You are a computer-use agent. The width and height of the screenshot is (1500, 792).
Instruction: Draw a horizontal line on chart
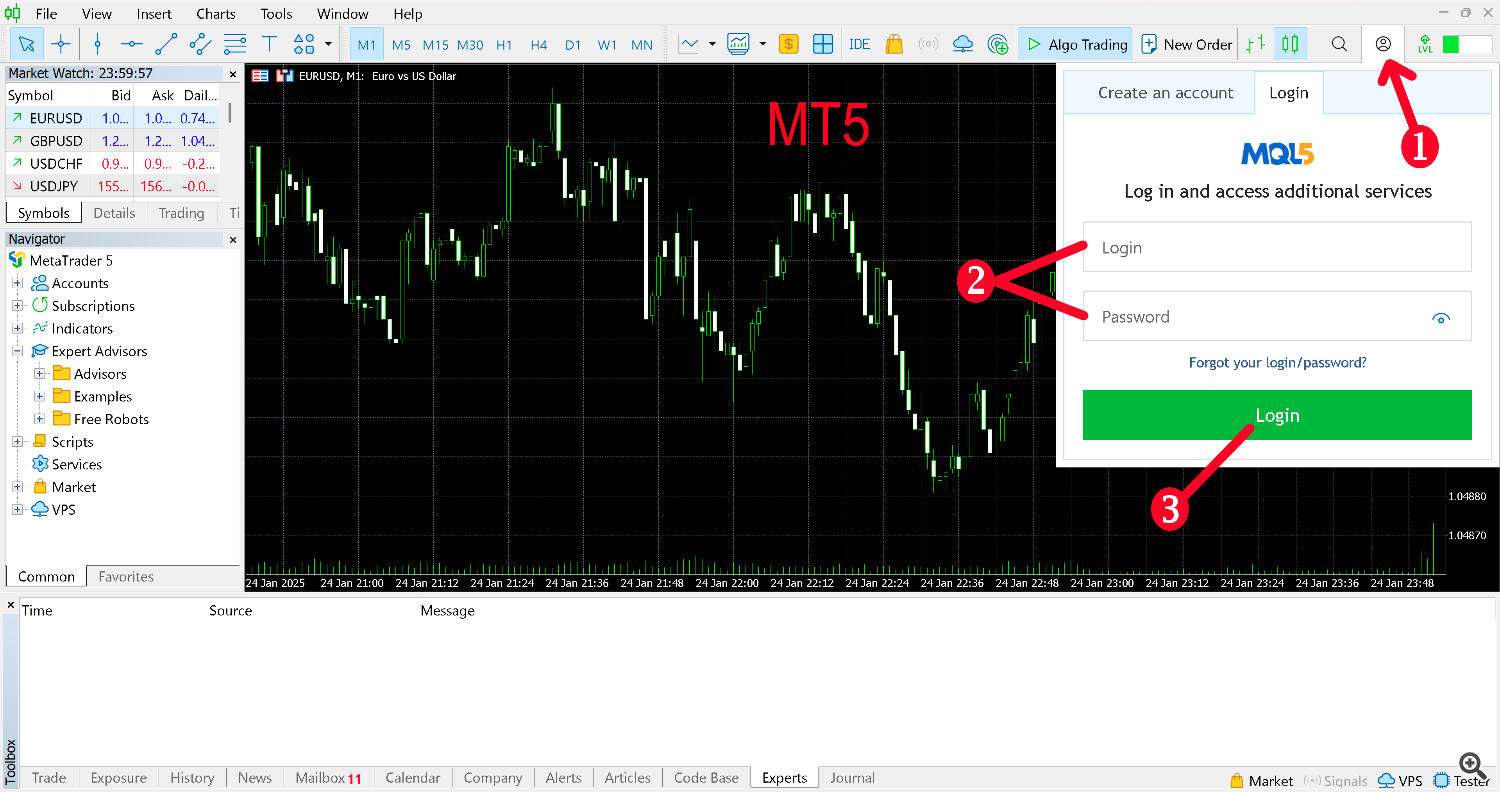131,44
